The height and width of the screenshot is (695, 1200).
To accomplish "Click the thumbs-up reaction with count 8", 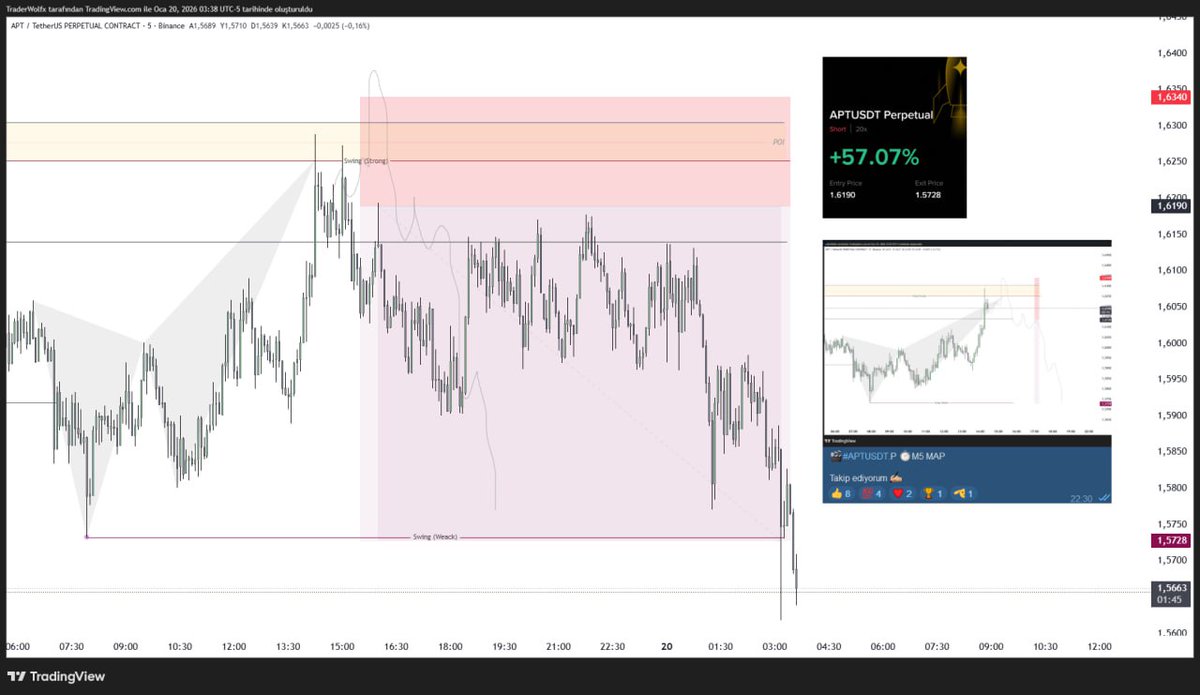I will [841, 493].
